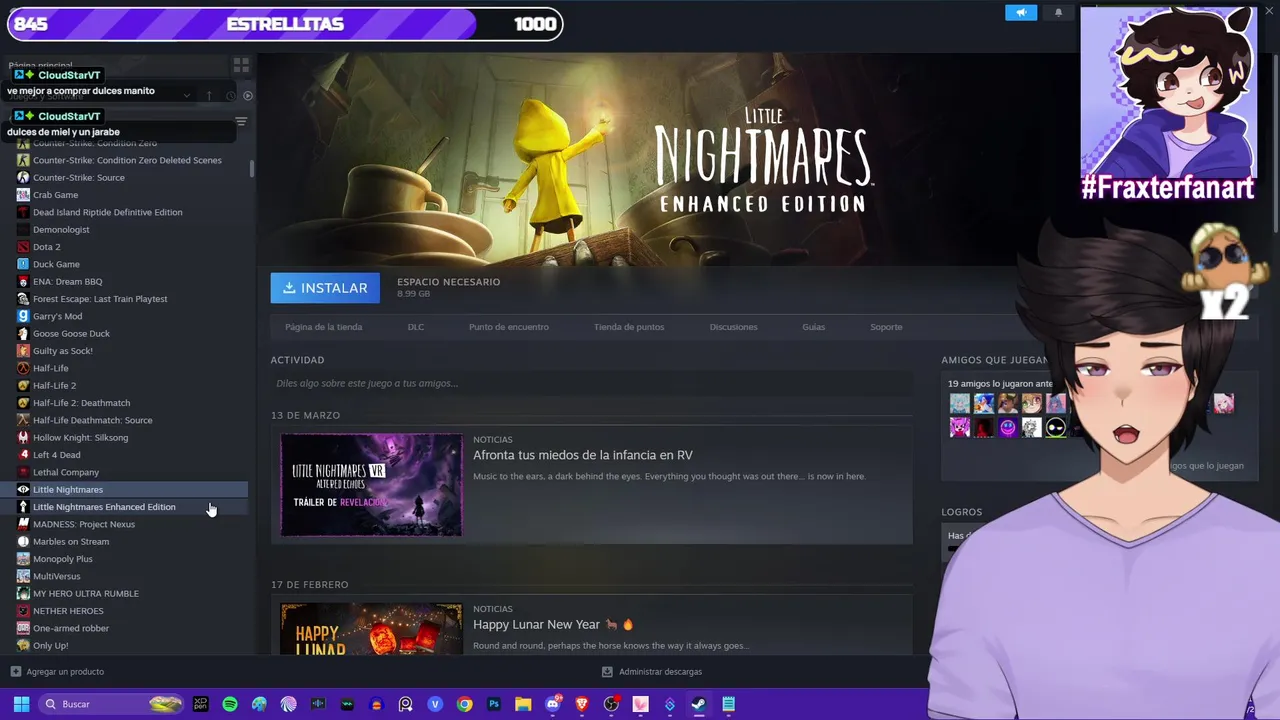Click the Half-Life game icon
The width and height of the screenshot is (1280, 720).
point(23,368)
